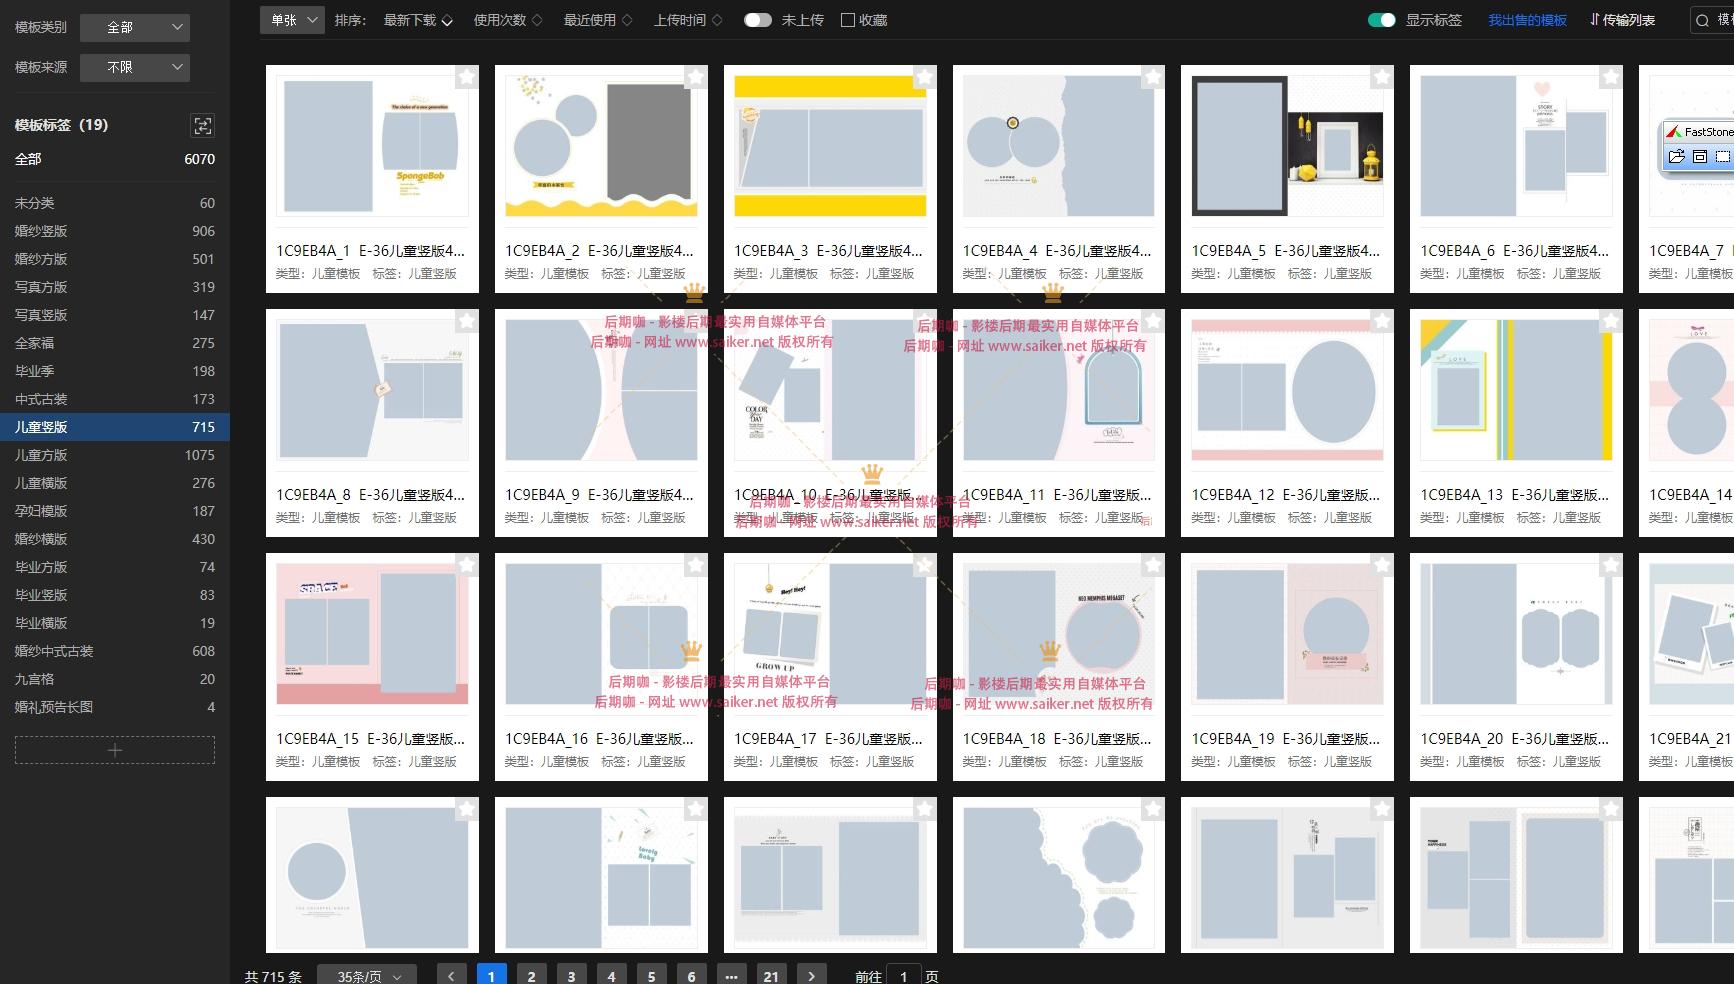
Task: Check the 收藏 checkbox
Action: (x=848, y=20)
